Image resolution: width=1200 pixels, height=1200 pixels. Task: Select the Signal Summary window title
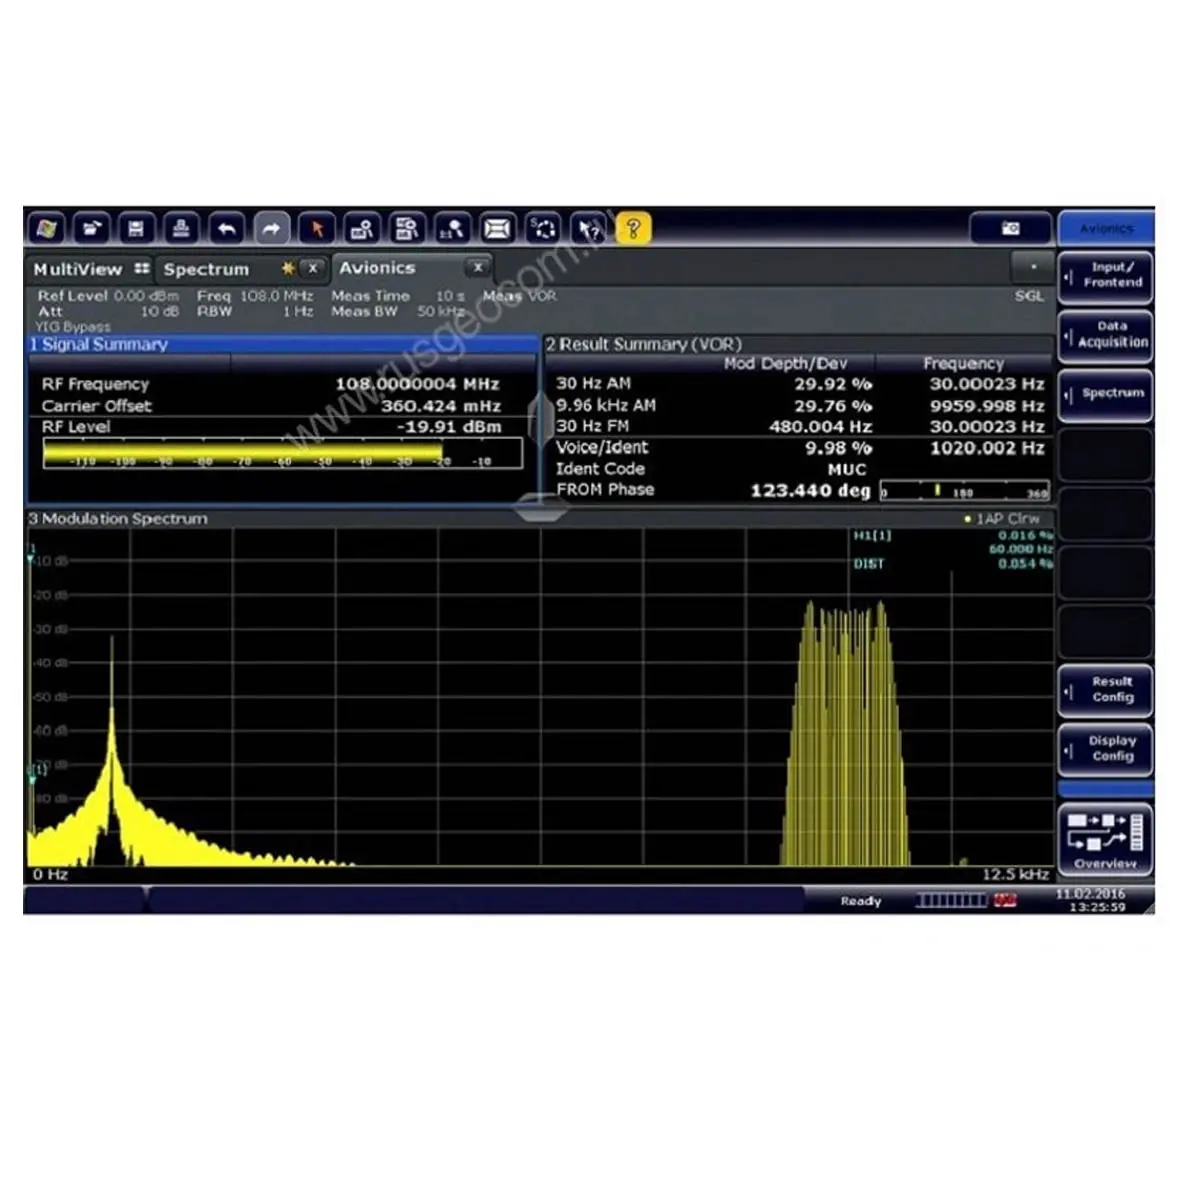click(100, 345)
